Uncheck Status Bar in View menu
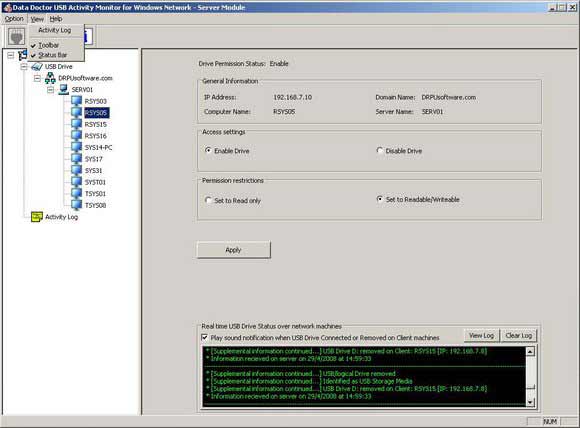This screenshot has height=428, width=580. pos(53,55)
